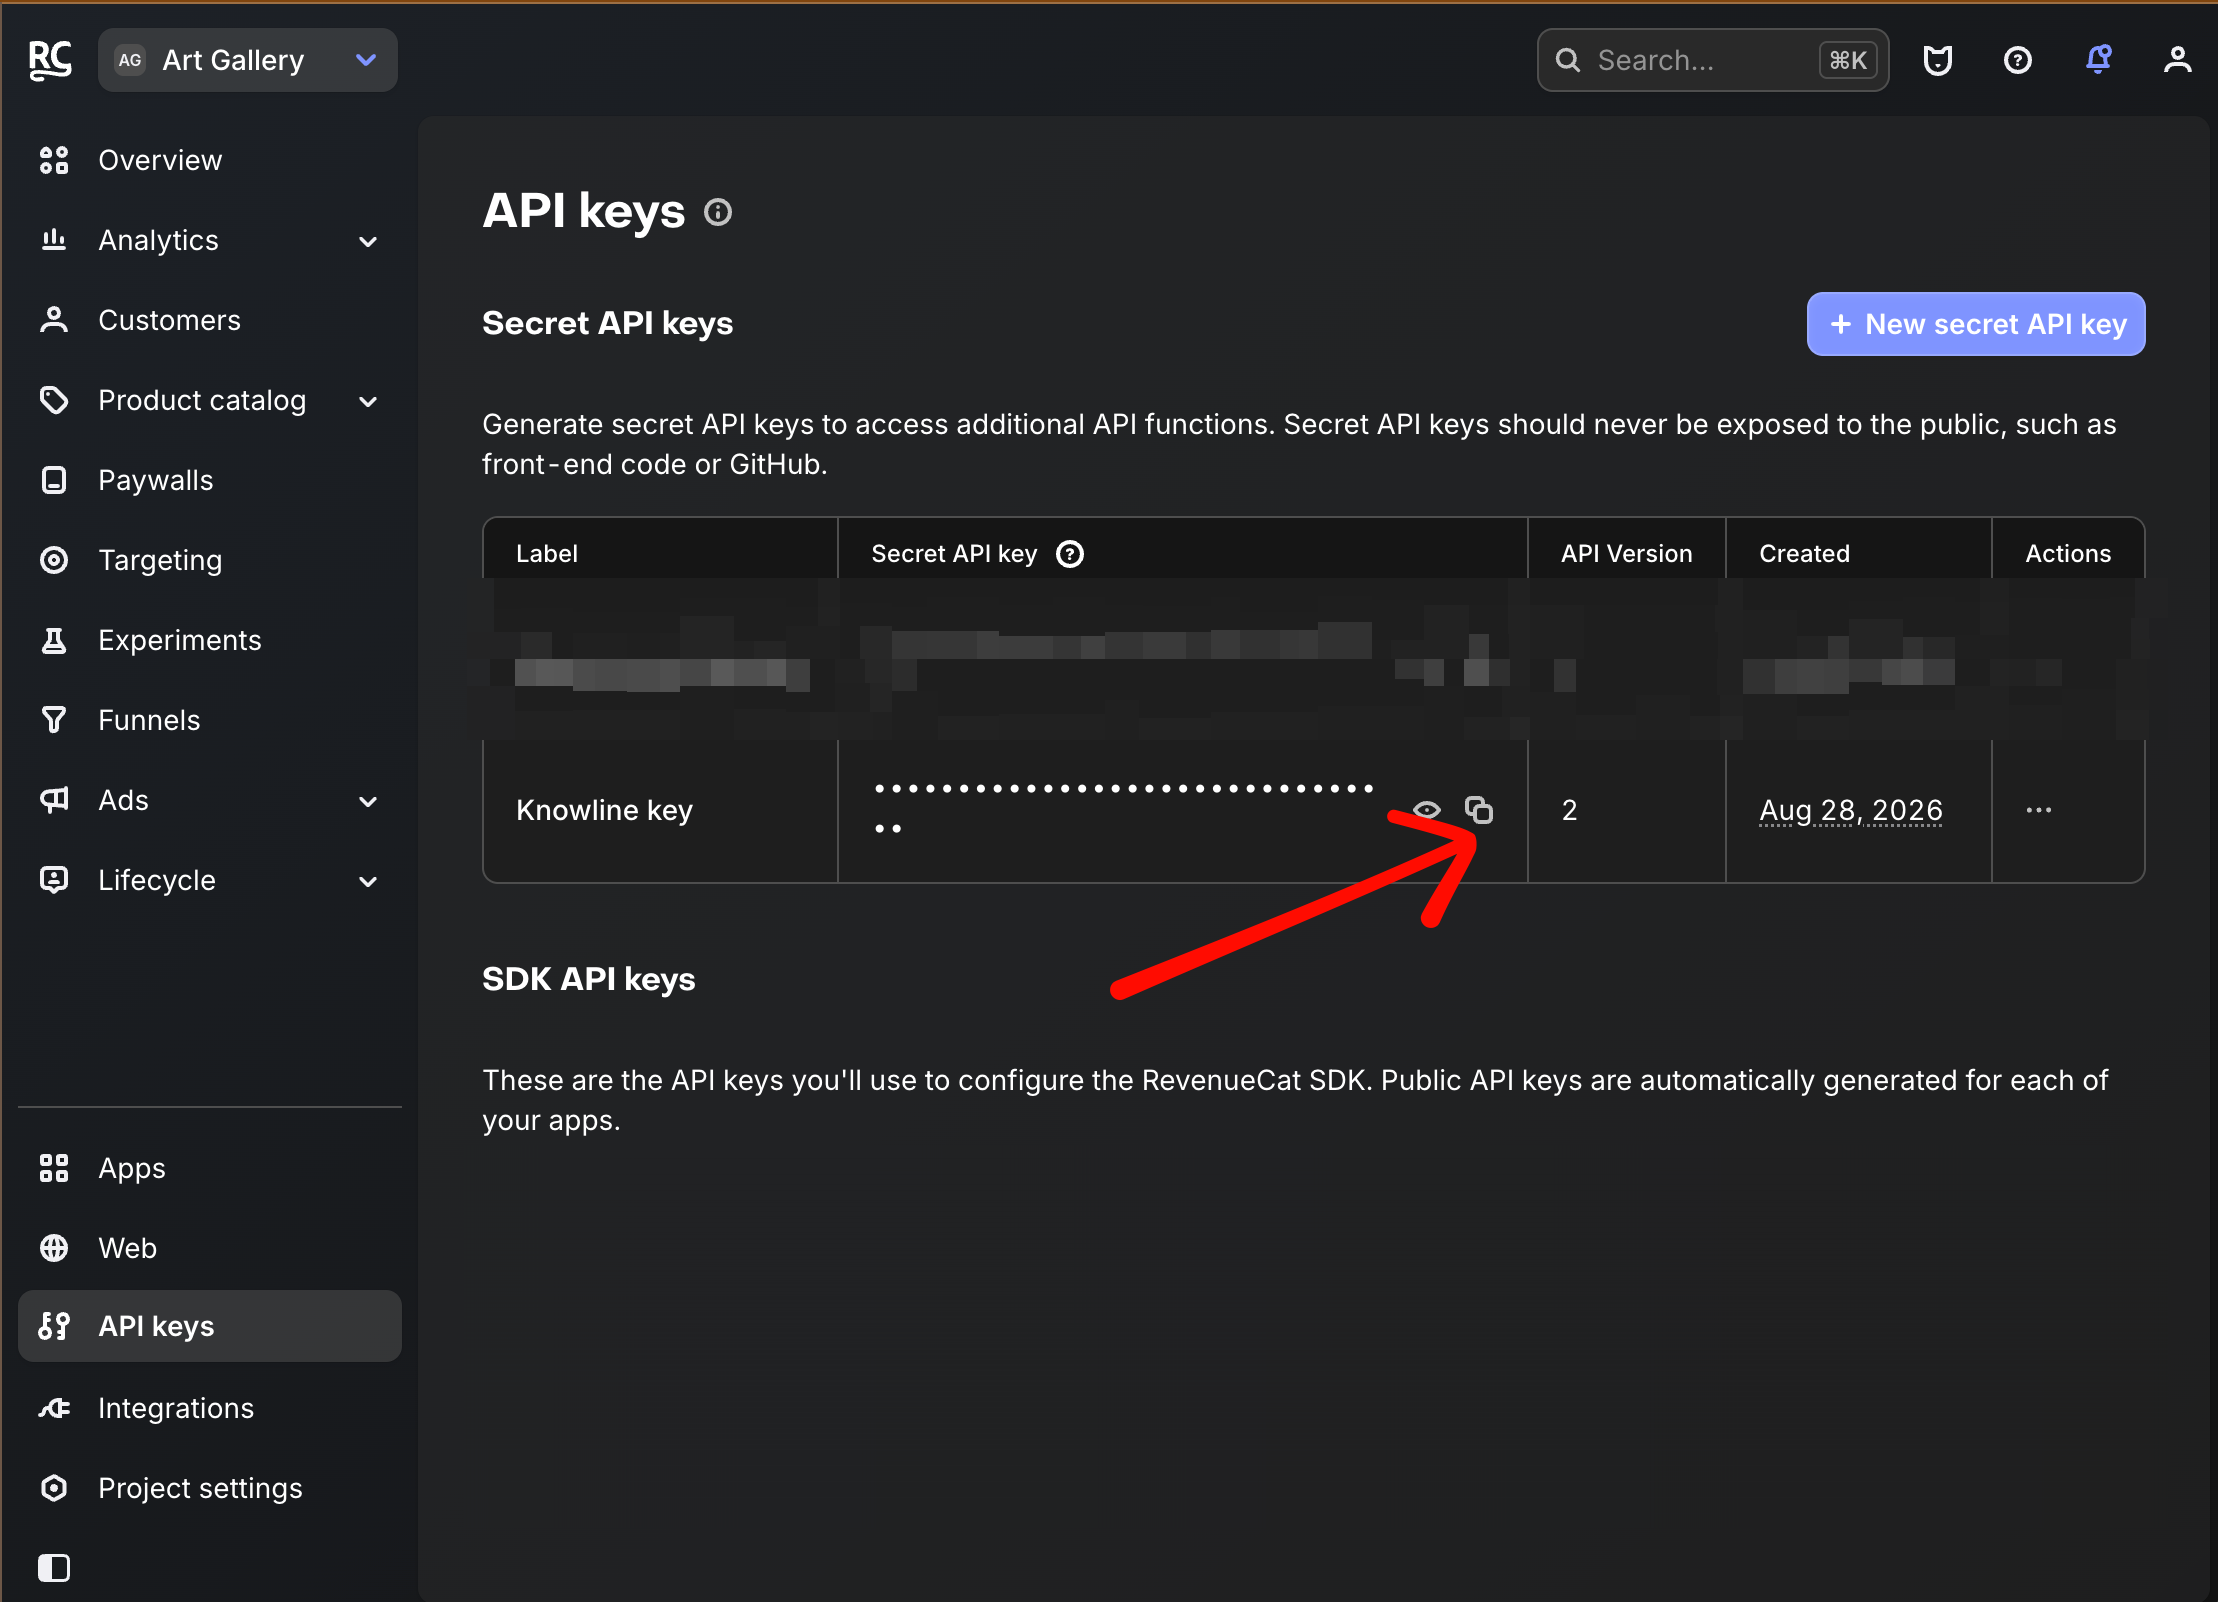This screenshot has height=1602, width=2218.
Task: Click the info icon beside API keys title
Action: click(718, 212)
